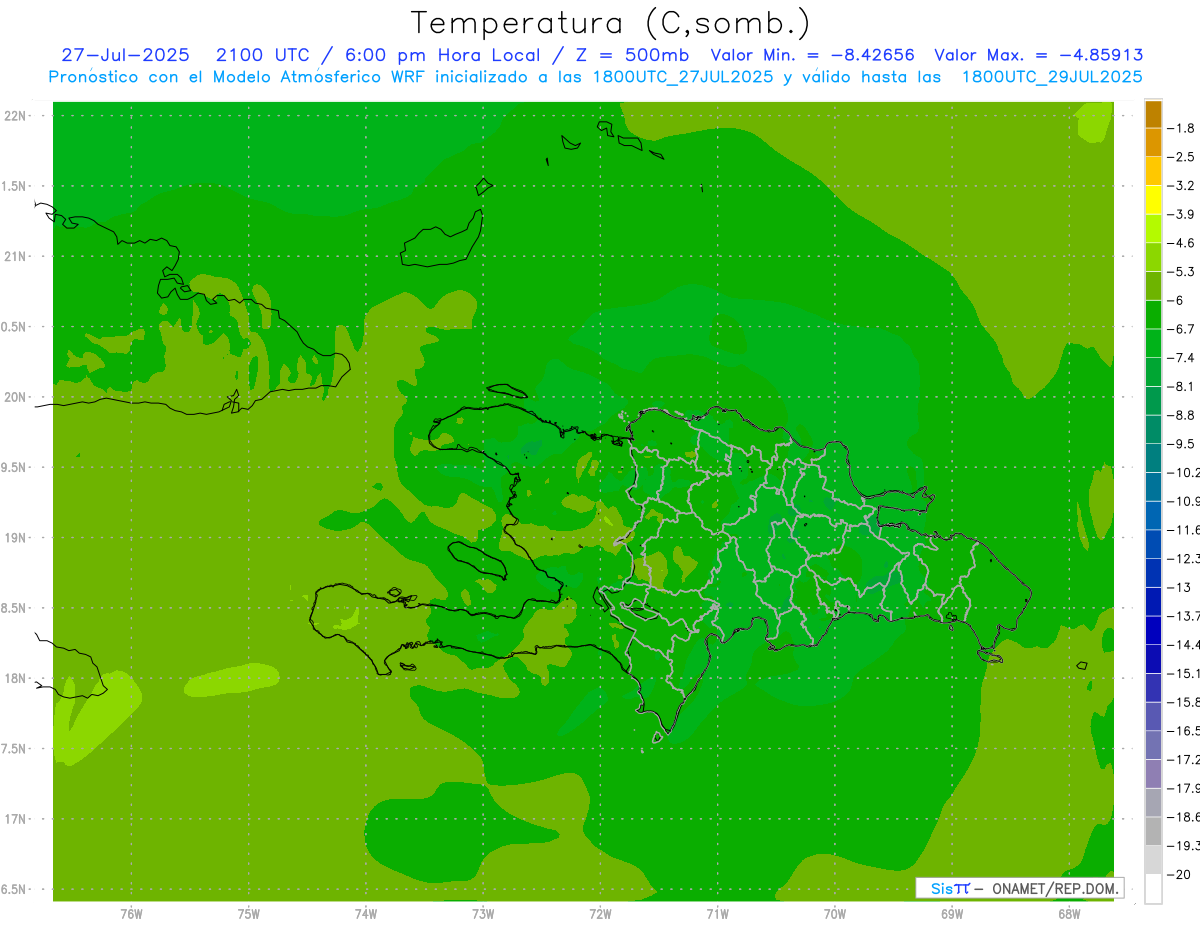Viewport: 1200px width, 927px height.
Task: Click 'Valor Min. = -8.42656' text
Action: 811,56
